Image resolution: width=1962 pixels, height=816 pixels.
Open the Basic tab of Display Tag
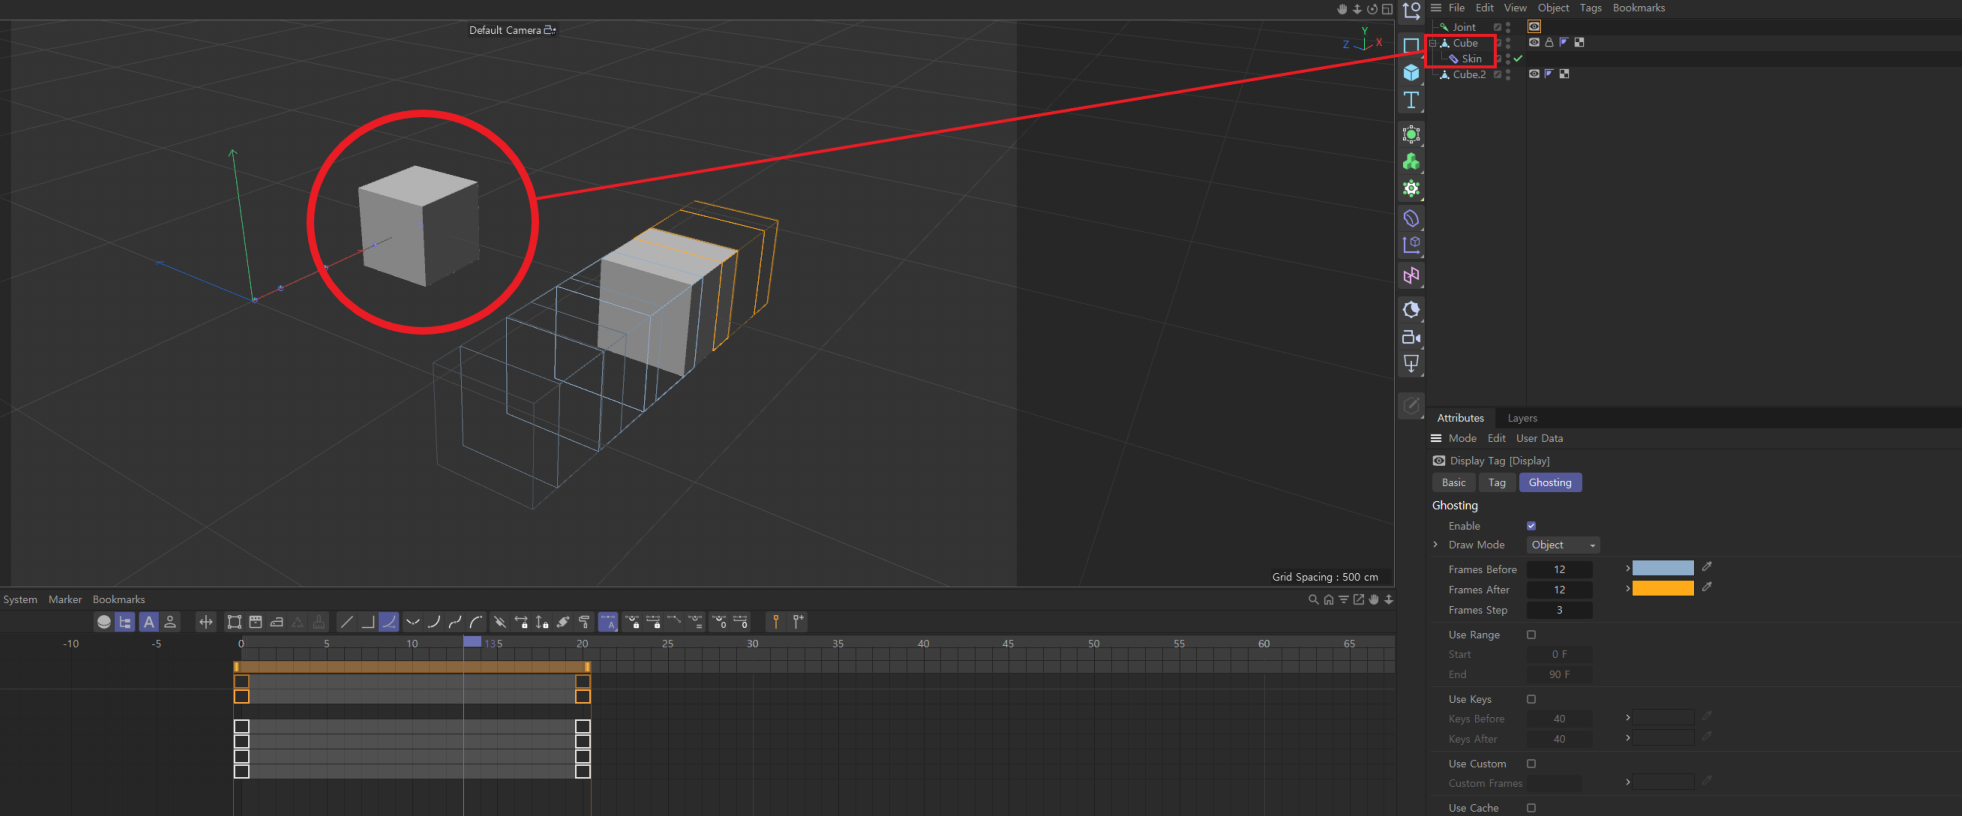click(x=1454, y=483)
